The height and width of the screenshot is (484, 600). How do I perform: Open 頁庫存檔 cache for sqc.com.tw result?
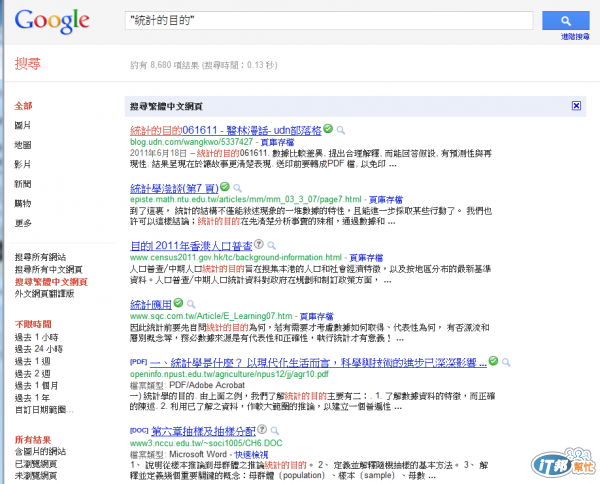(316, 316)
